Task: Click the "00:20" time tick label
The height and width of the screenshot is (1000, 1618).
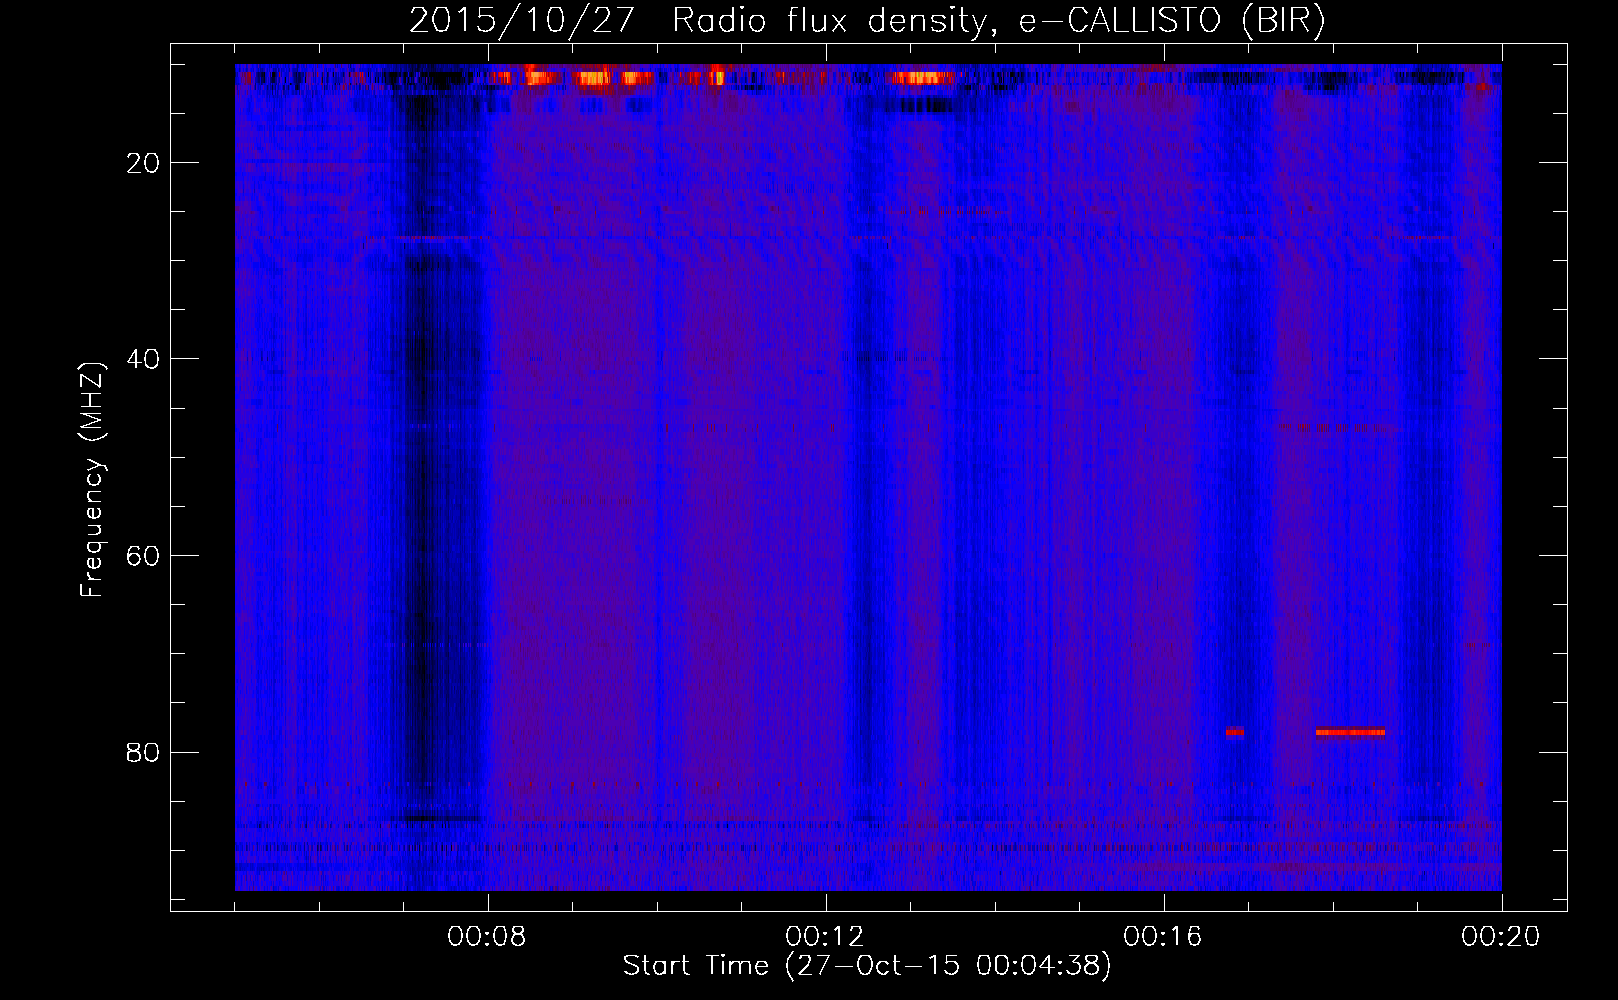Action: point(1501,937)
